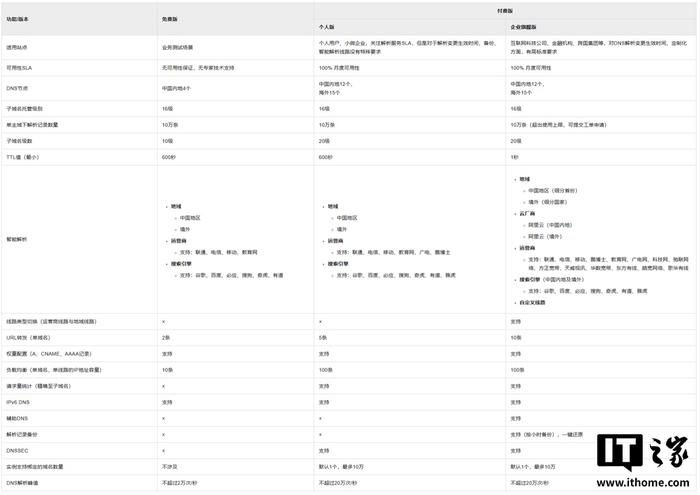Click the 付费版 column header
This screenshot has width=700, height=495.
coord(505,9)
